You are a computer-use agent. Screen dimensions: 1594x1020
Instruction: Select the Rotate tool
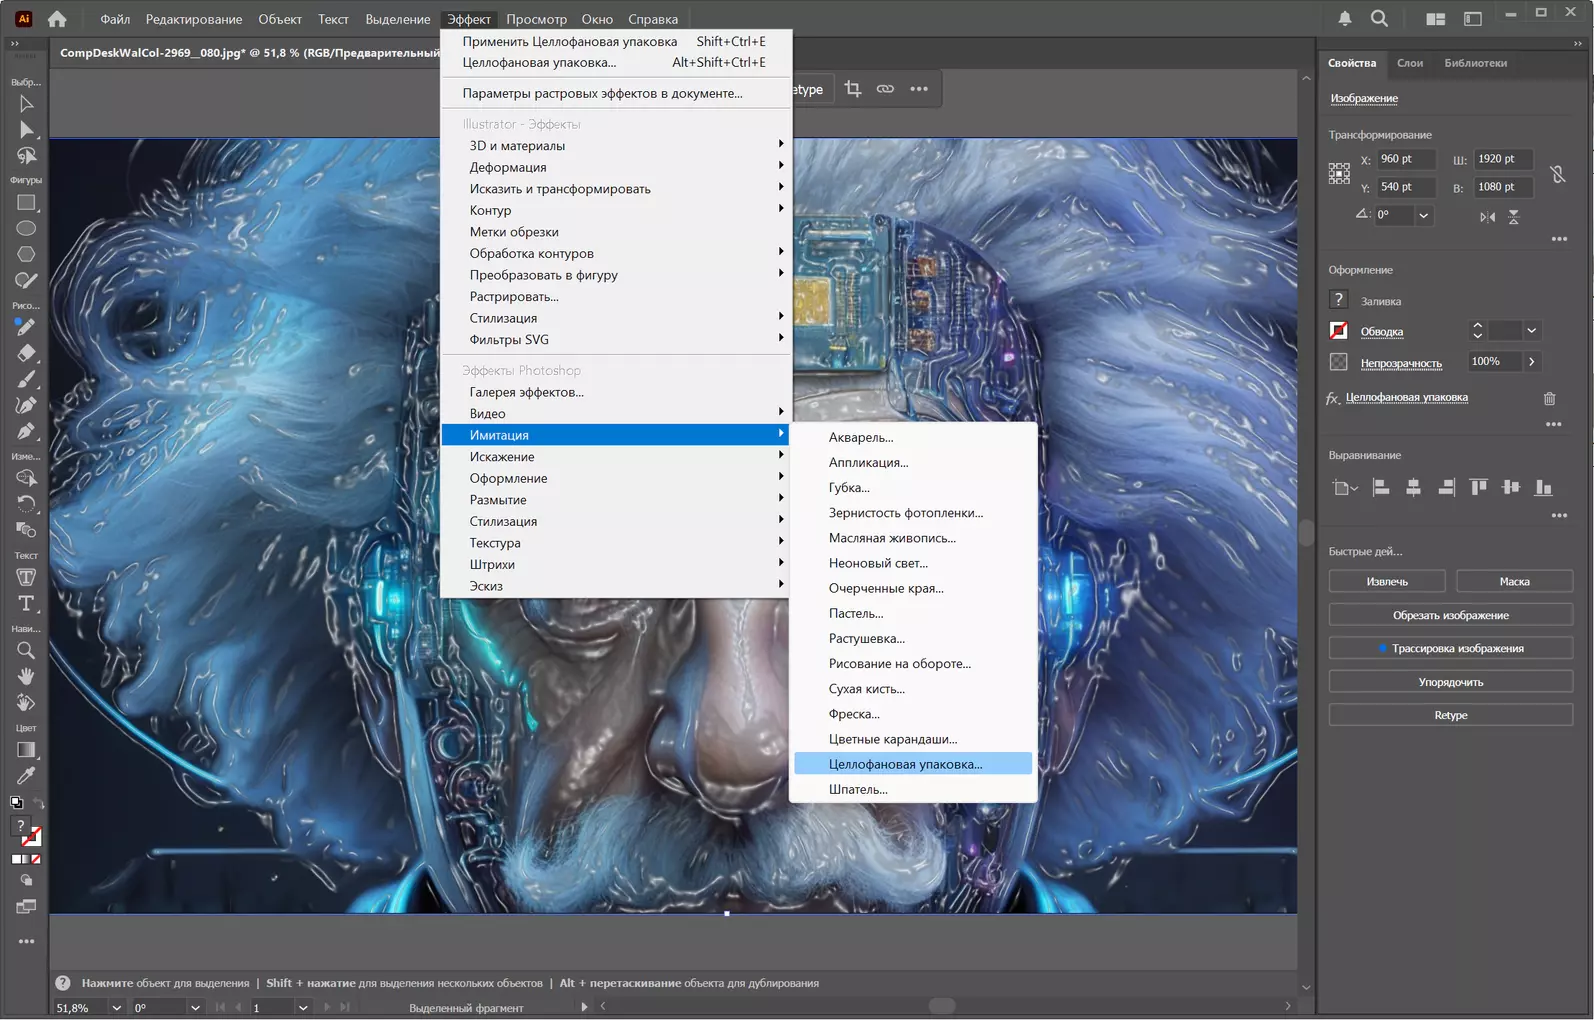coord(26,503)
